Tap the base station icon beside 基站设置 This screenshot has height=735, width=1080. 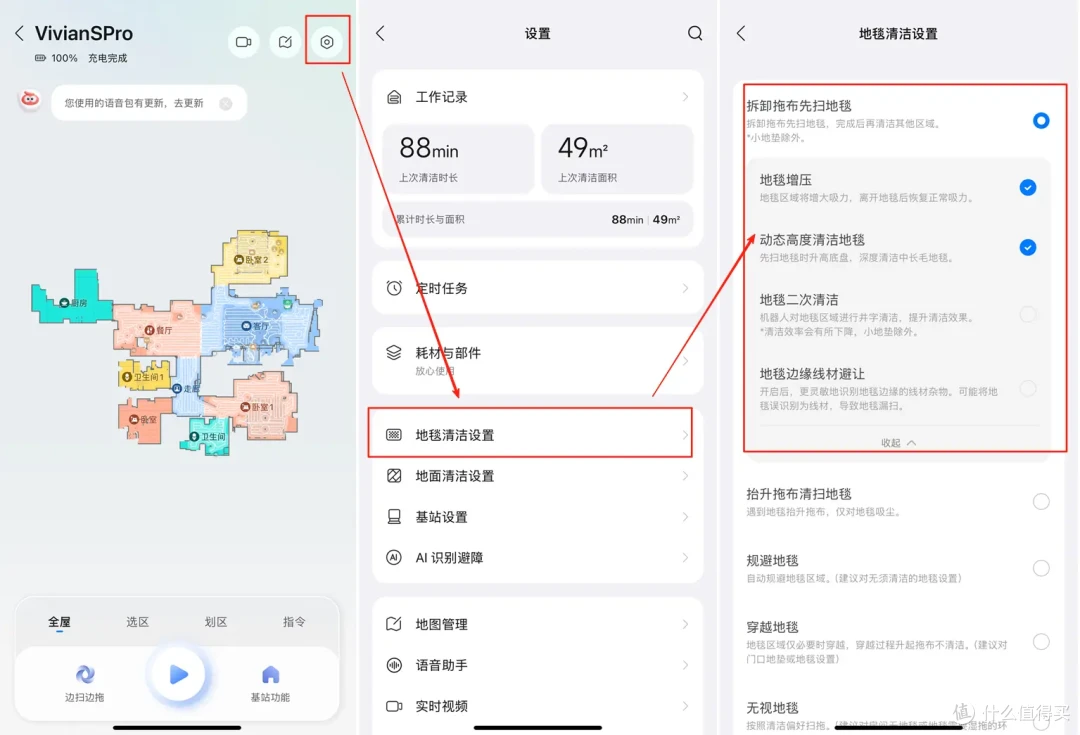(394, 517)
